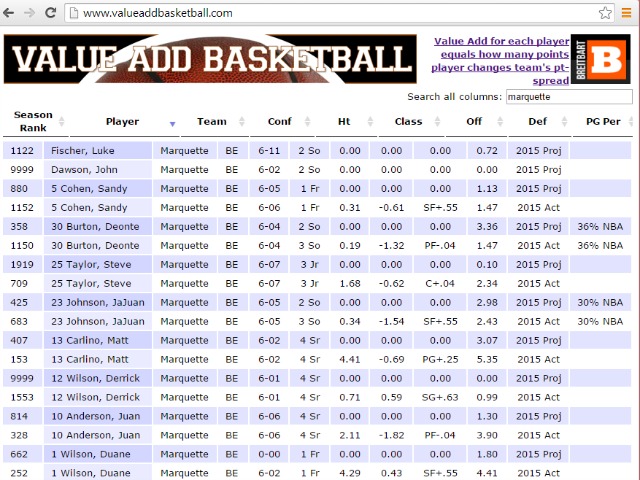Image resolution: width=640 pixels, height=480 pixels.
Task: Click the Value Add Basketball banner
Action: pos(210,59)
